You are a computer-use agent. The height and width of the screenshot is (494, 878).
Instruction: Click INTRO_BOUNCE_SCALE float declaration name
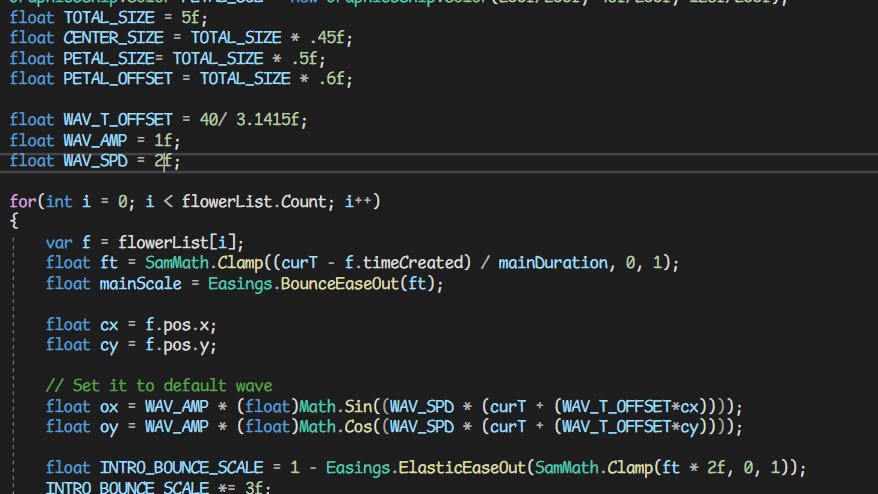click(x=181, y=468)
